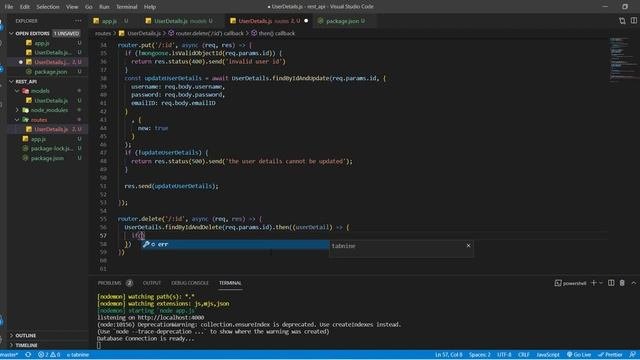Screen dimensions: 640x360
Task: Switch to the package.json editor tab
Action: 345,21
